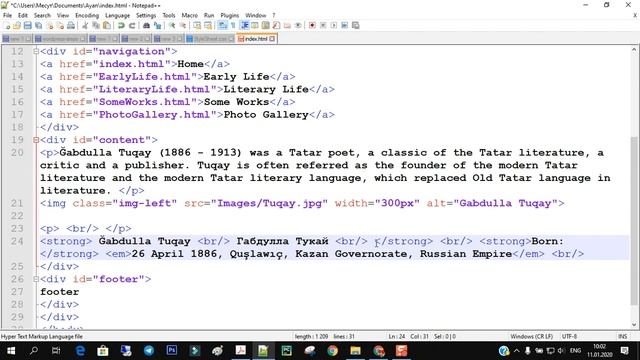Click the Playback macro icon
Image resolution: width=640 pixels, height=360 pixels.
pyautogui.click(x=334, y=25)
